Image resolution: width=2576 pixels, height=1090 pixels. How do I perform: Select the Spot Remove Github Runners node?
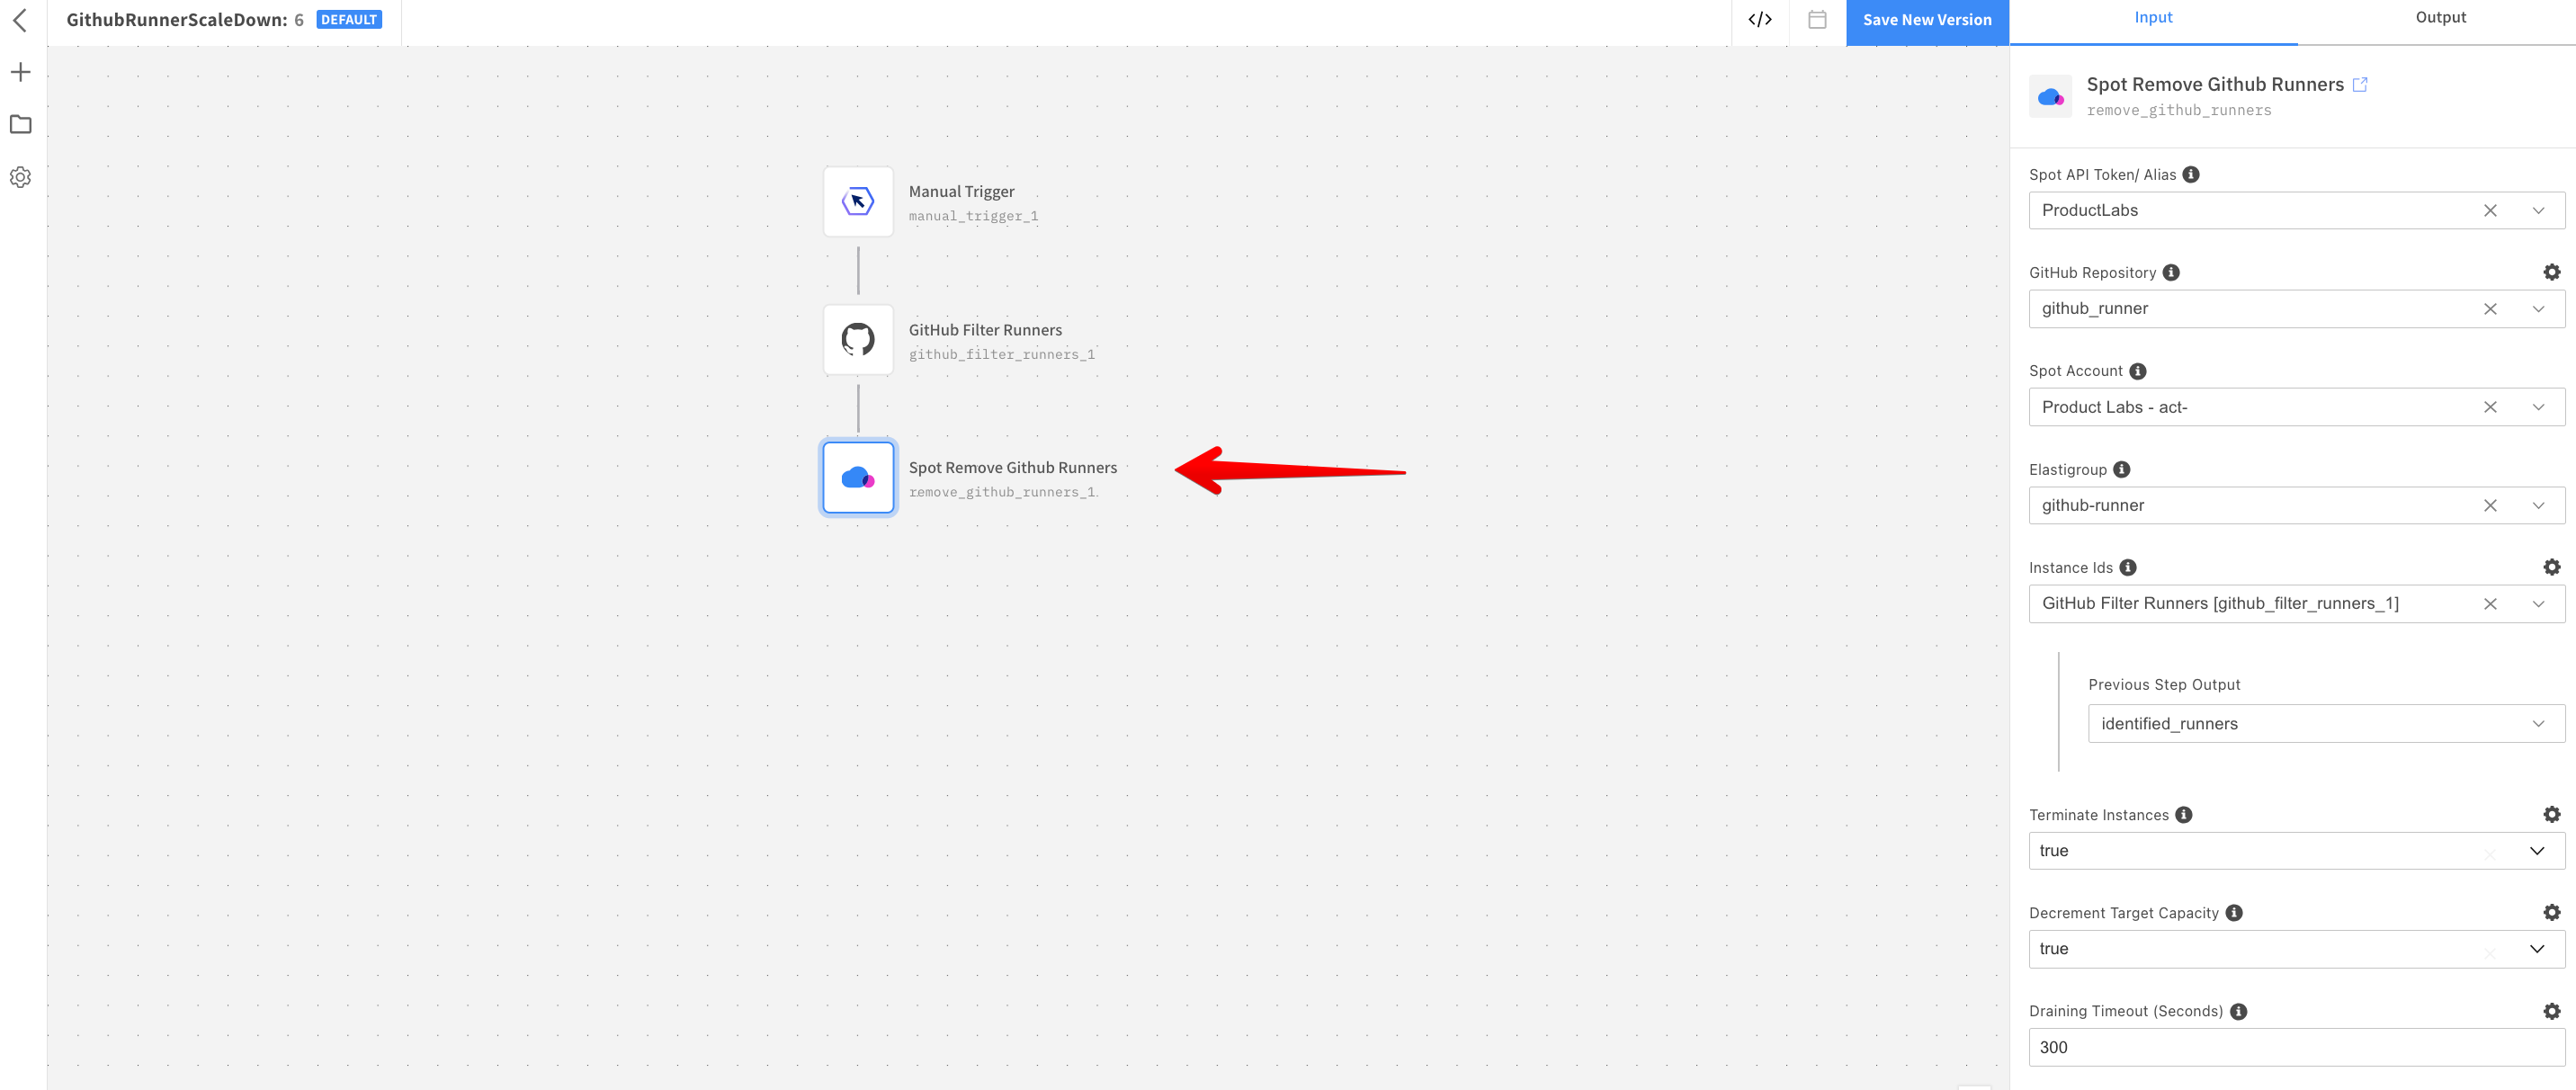coord(858,478)
